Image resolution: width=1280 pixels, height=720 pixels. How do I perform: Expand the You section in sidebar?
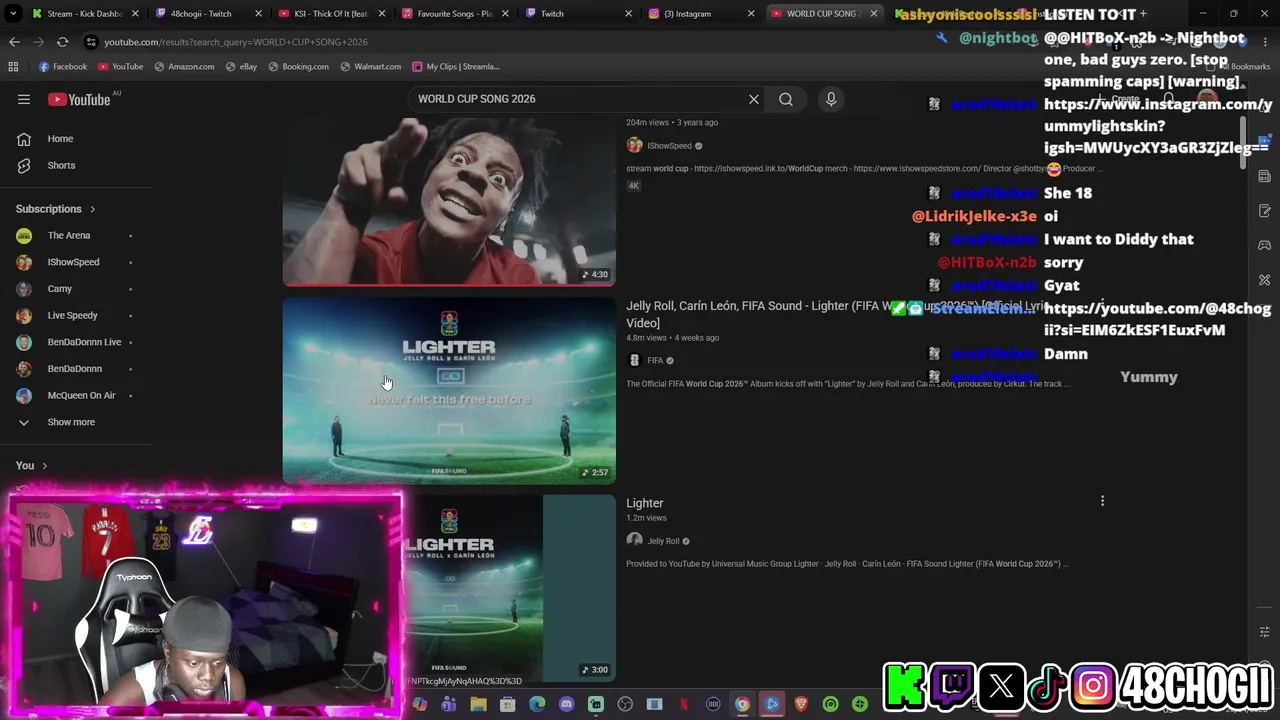44,465
